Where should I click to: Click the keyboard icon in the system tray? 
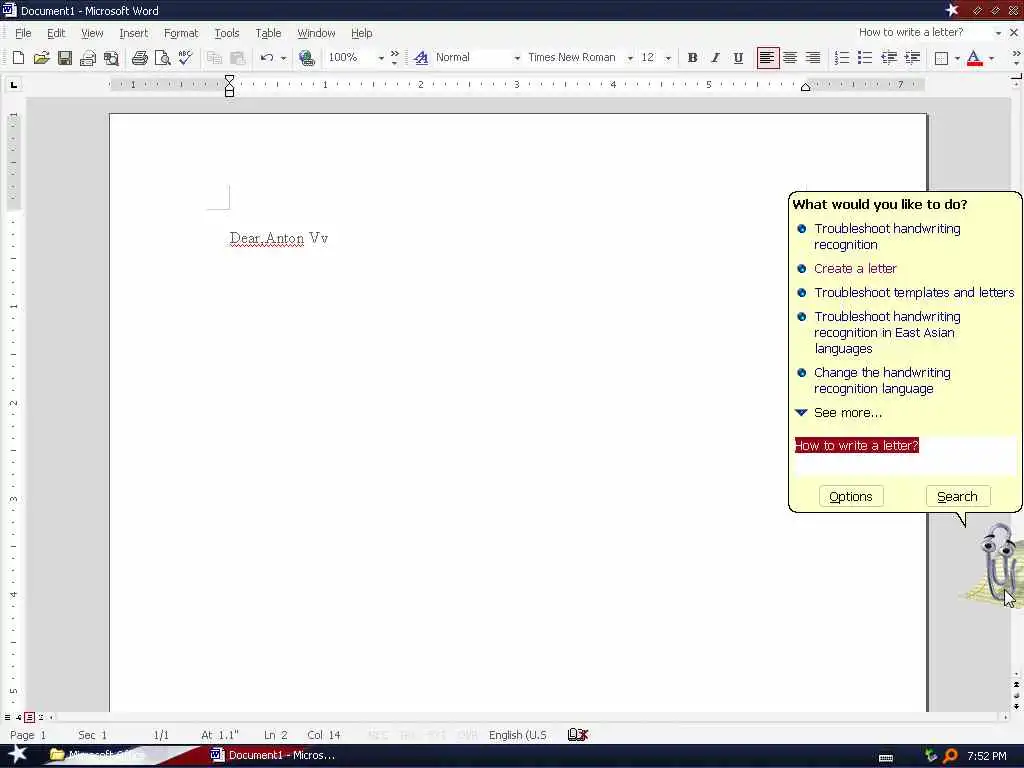886,757
